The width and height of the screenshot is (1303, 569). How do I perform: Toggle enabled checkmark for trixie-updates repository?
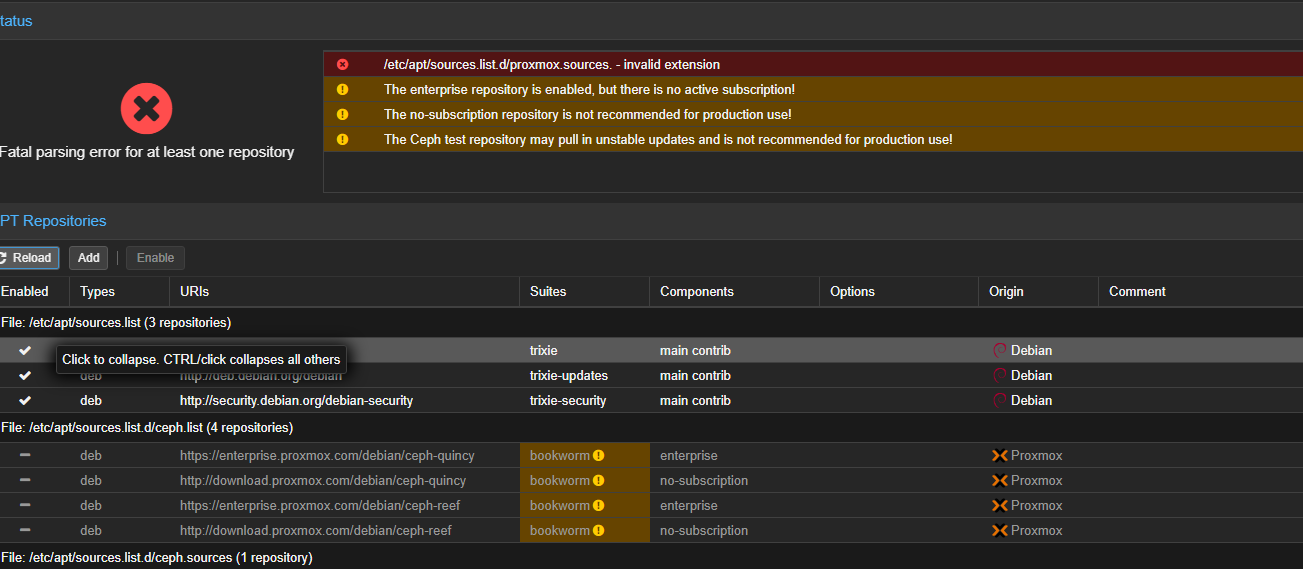25,375
